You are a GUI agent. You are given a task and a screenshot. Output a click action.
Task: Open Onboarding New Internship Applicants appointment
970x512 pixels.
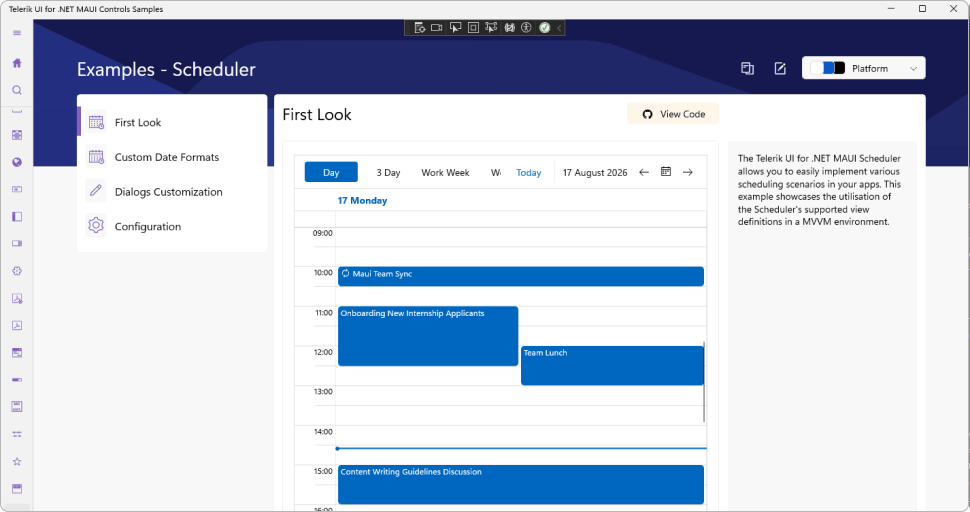[x=428, y=336]
